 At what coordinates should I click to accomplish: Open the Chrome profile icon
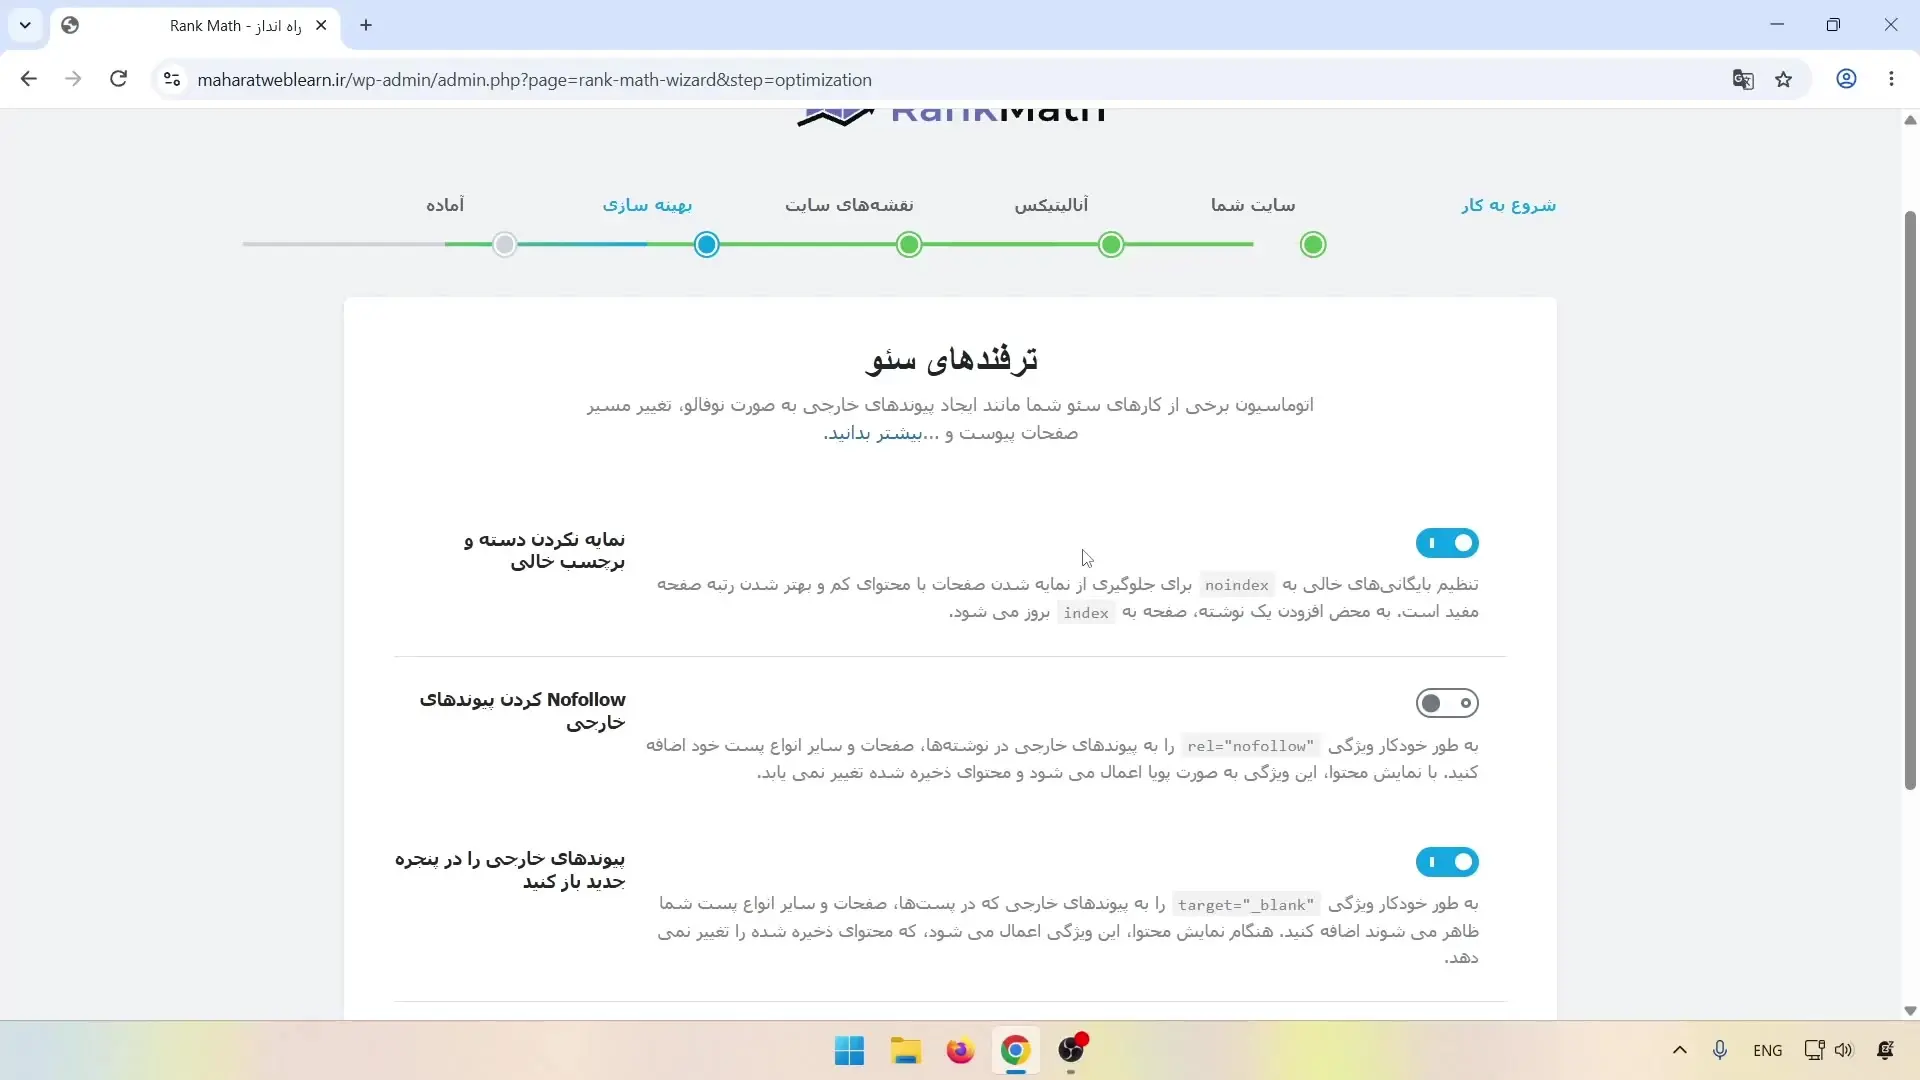point(1846,79)
